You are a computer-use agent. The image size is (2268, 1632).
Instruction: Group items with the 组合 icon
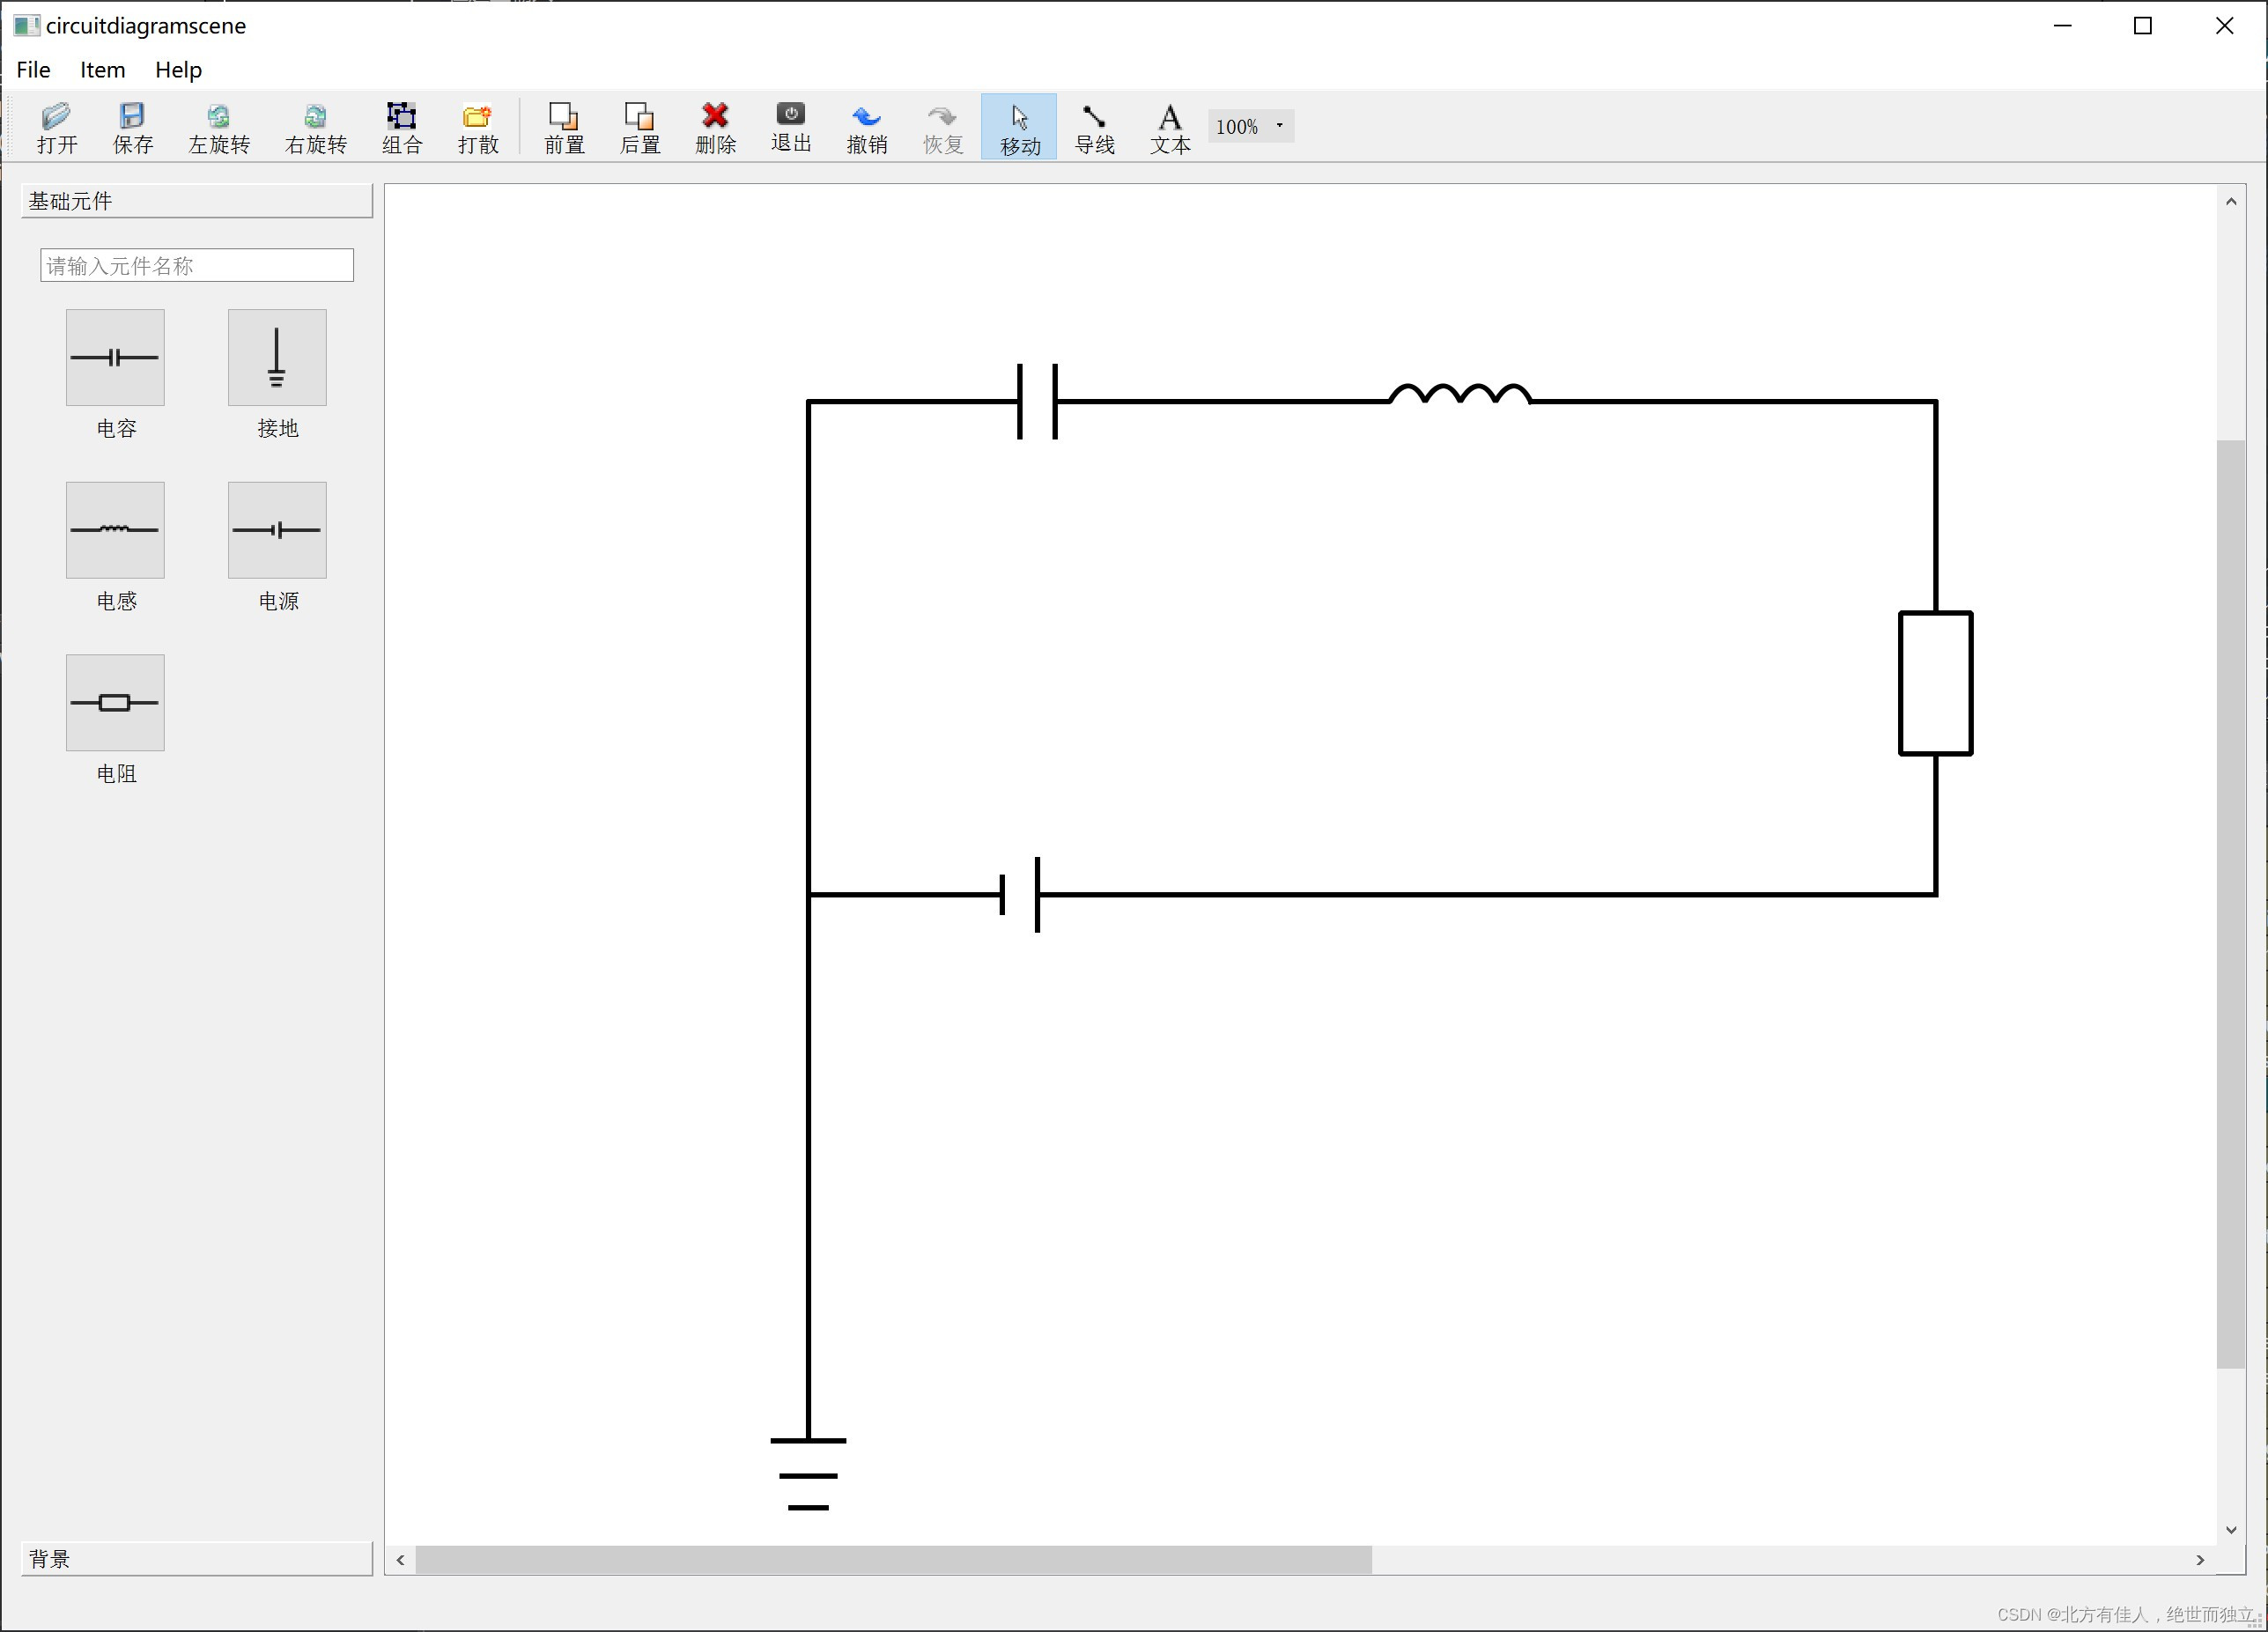point(402,127)
